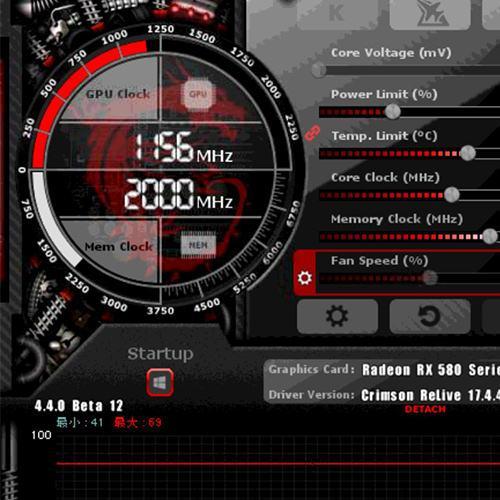Click the Core Clock (MHz) label
This screenshot has height=500, width=500.
click(x=385, y=178)
